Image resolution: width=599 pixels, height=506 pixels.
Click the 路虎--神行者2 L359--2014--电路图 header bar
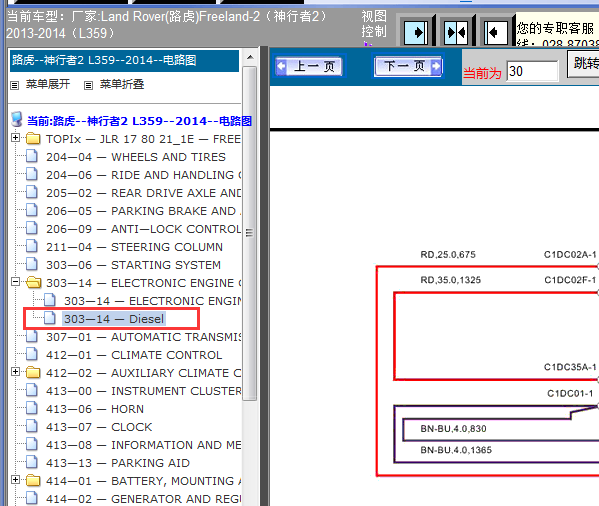click(x=125, y=60)
